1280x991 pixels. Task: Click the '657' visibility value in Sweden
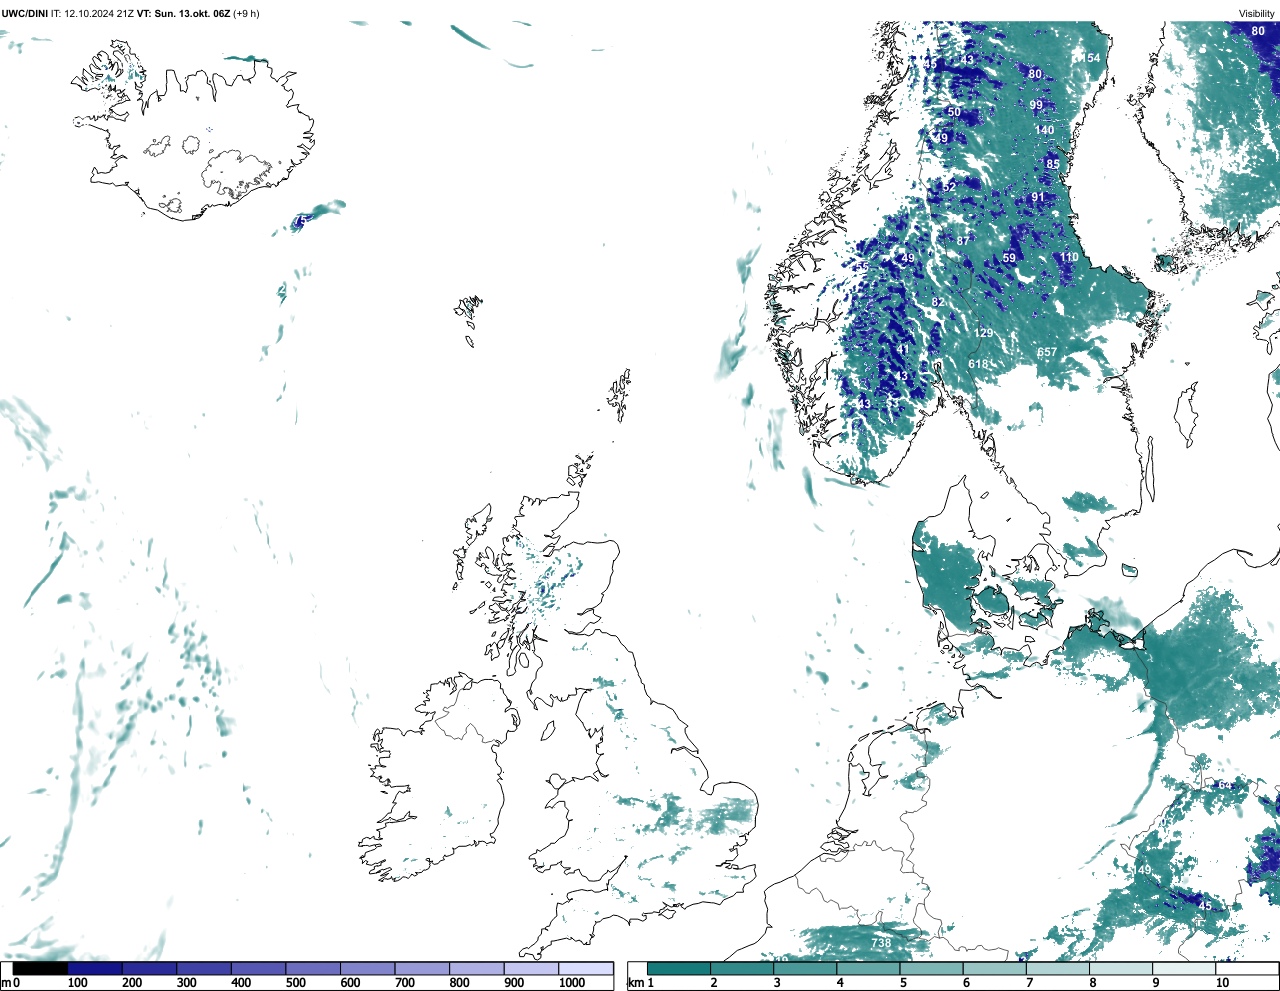pos(1047,352)
